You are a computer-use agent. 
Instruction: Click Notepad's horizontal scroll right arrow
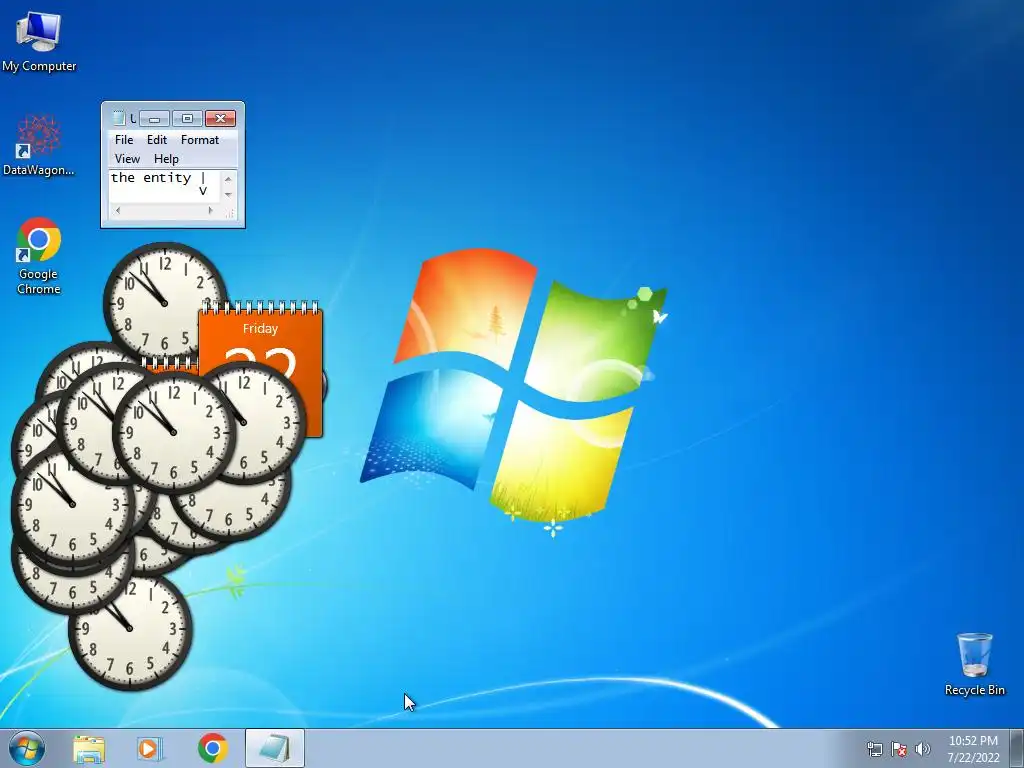pos(210,210)
